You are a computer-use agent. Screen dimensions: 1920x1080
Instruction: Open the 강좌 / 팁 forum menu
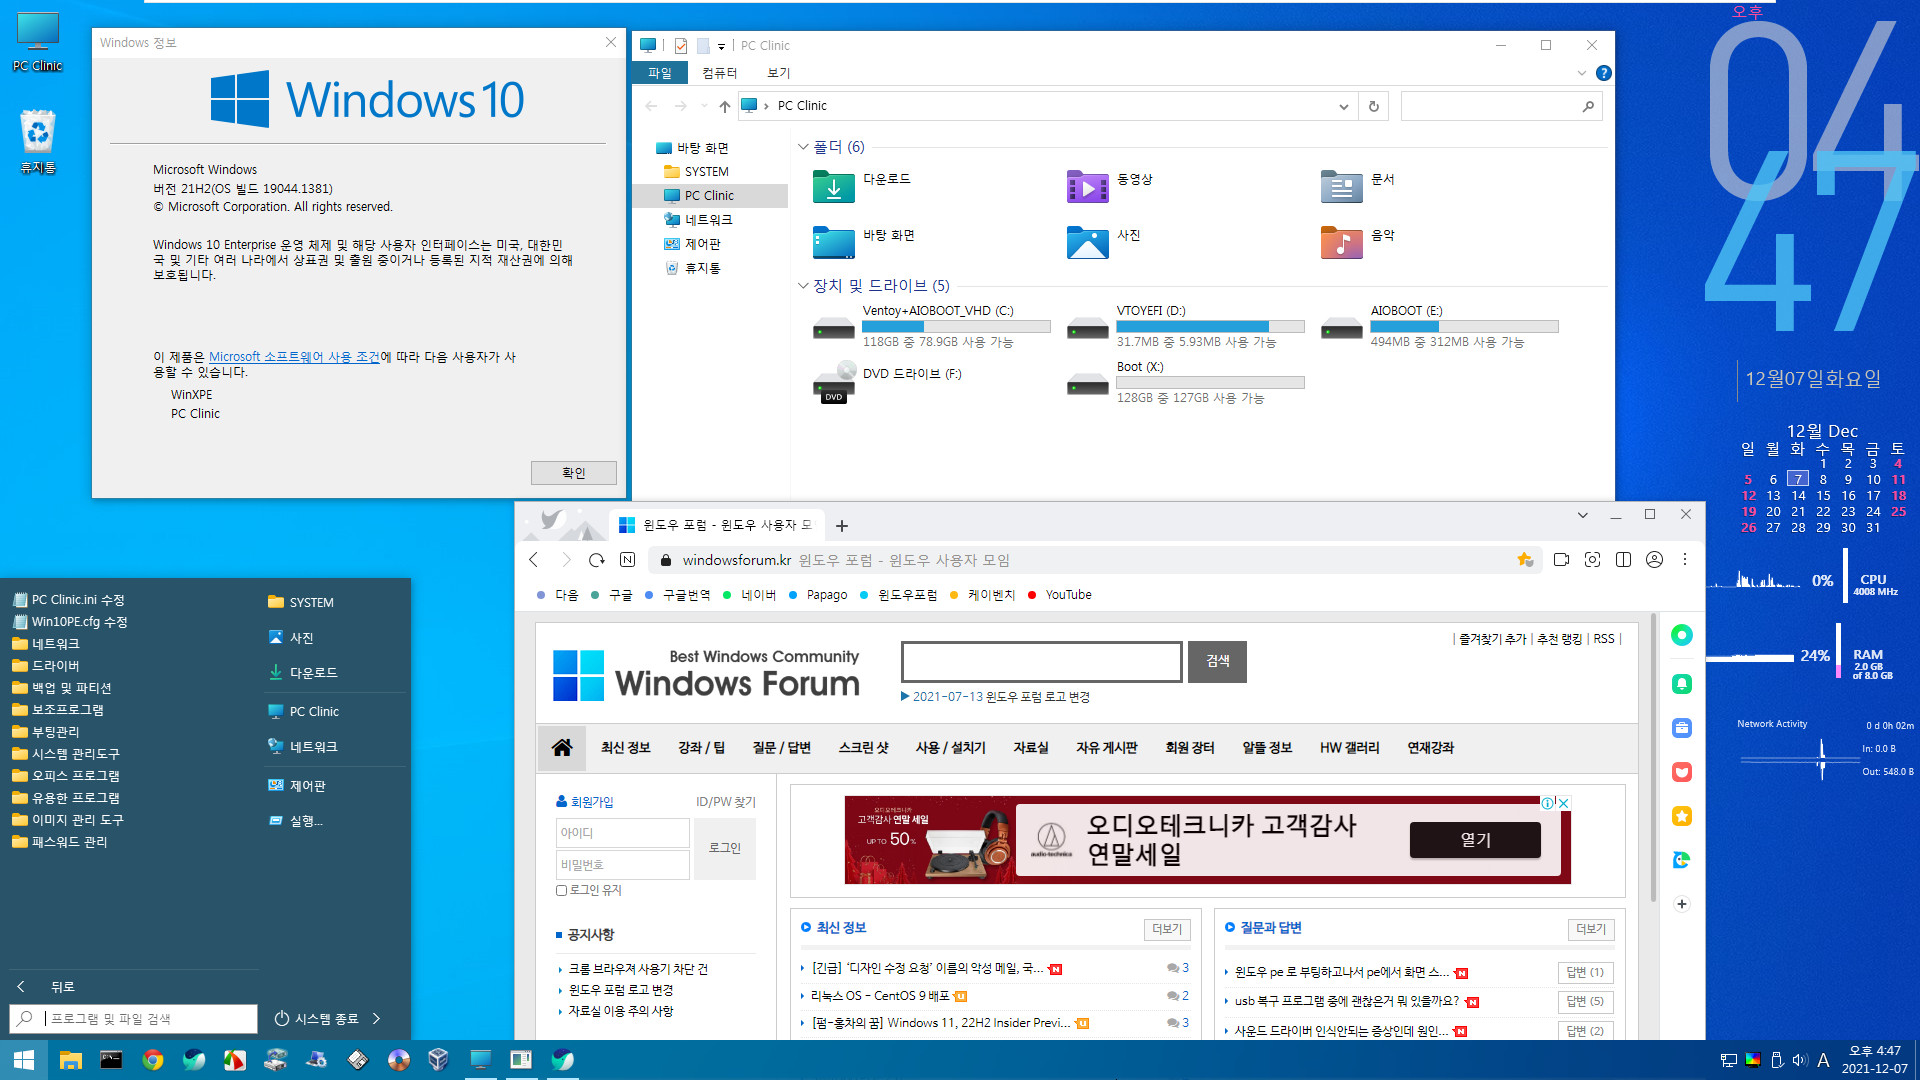click(x=701, y=748)
